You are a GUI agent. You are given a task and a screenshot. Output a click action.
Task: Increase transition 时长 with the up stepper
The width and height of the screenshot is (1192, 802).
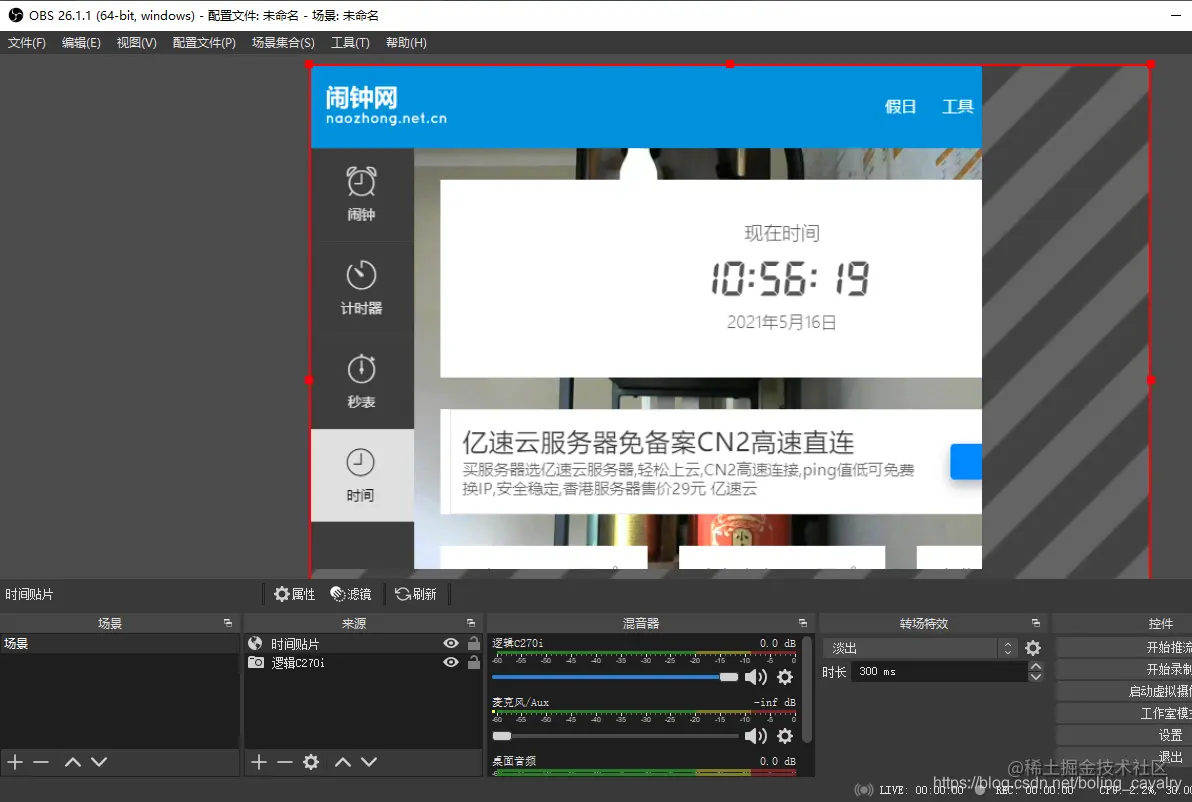click(x=1034, y=666)
